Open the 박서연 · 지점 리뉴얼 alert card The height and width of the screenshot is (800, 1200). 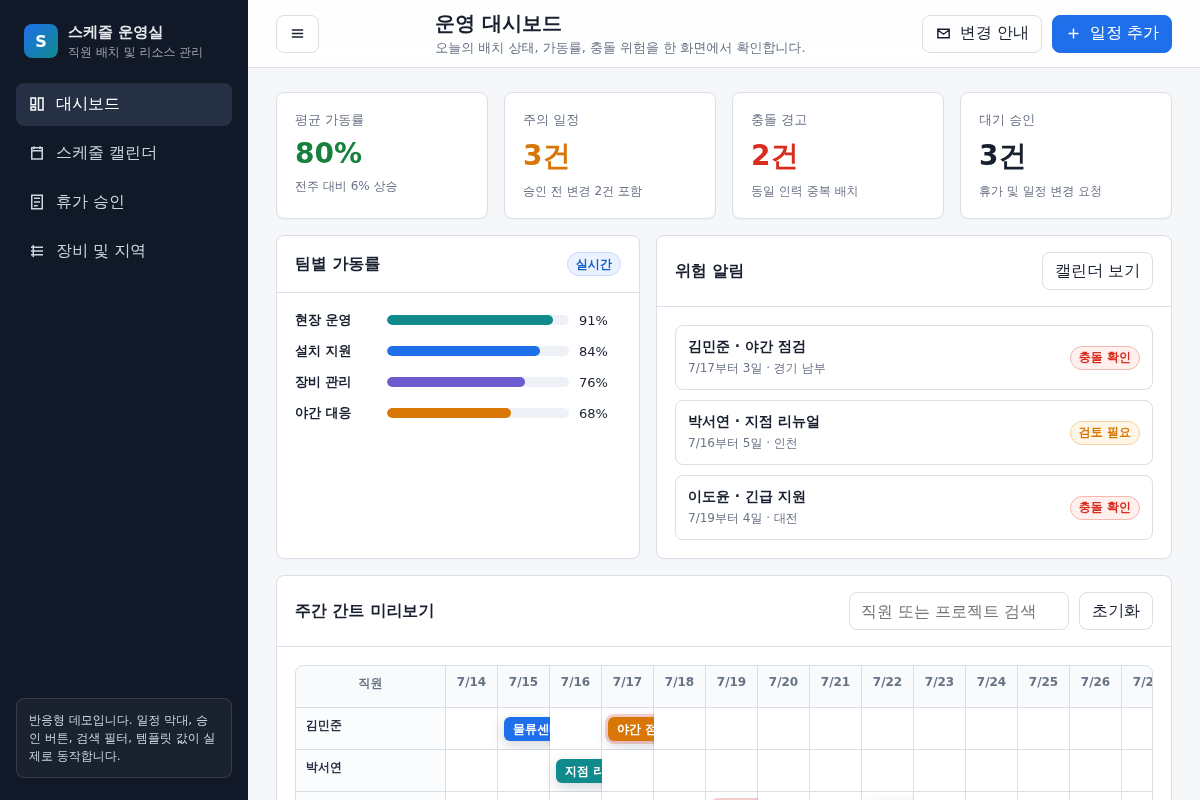click(914, 433)
